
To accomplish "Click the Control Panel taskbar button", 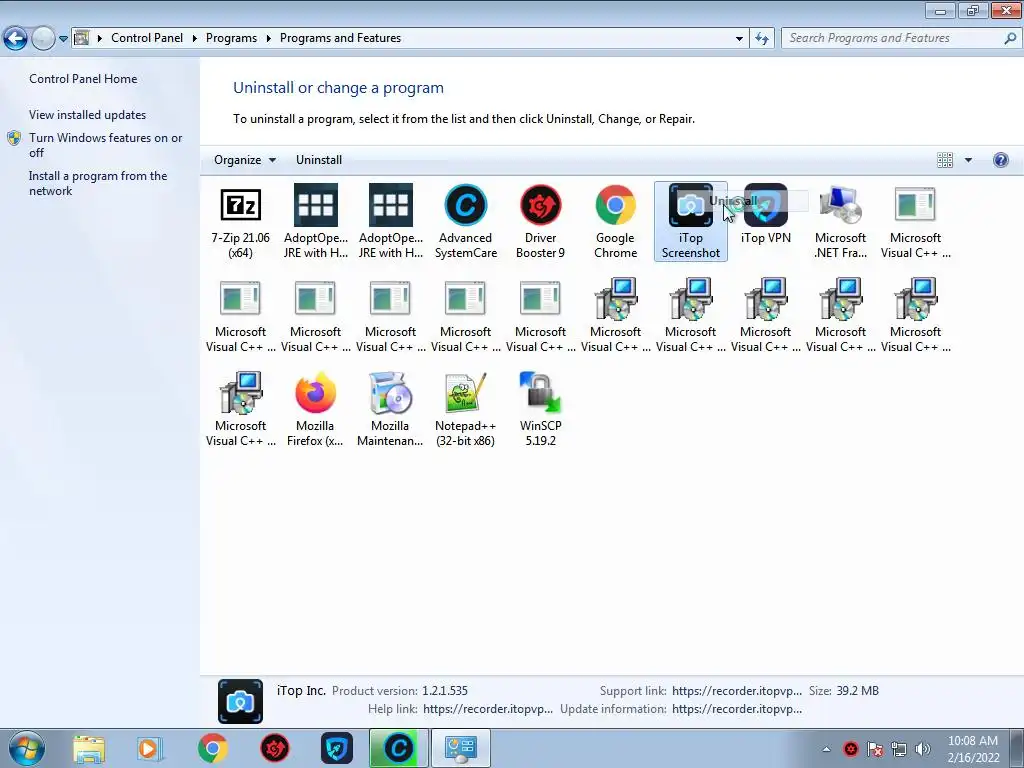I will click(461, 748).
